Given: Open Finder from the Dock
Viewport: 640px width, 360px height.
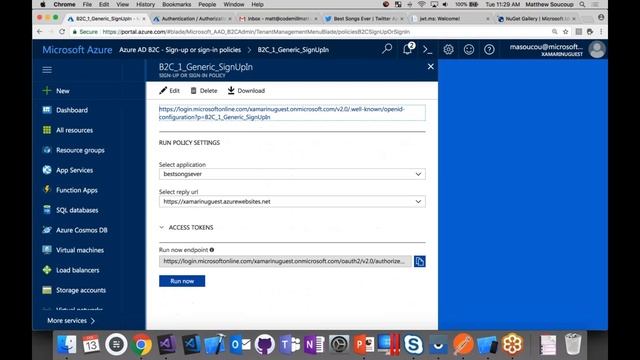Looking at the screenshot, I should pyautogui.click(x=67, y=344).
